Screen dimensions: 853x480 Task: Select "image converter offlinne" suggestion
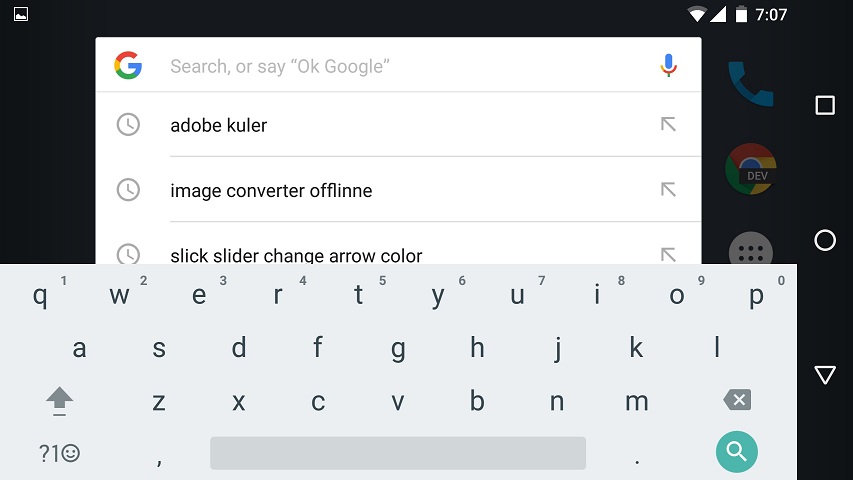point(271,190)
